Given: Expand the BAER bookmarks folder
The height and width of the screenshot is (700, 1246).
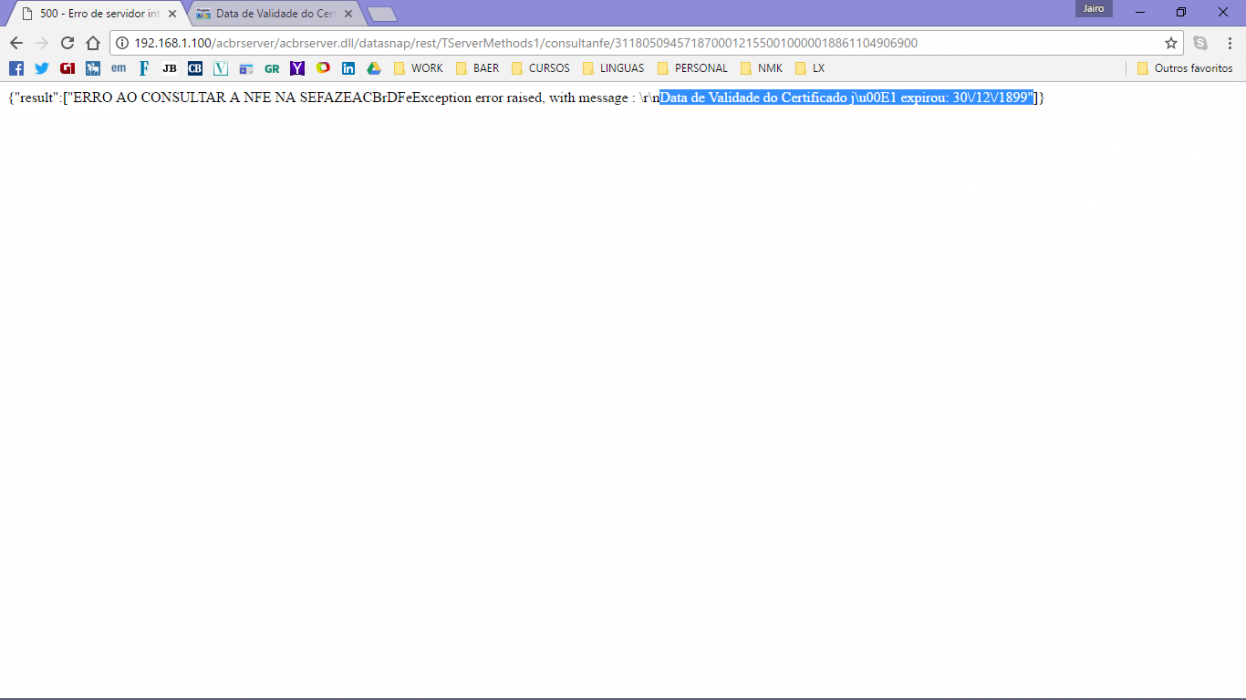Looking at the screenshot, I should (477, 68).
